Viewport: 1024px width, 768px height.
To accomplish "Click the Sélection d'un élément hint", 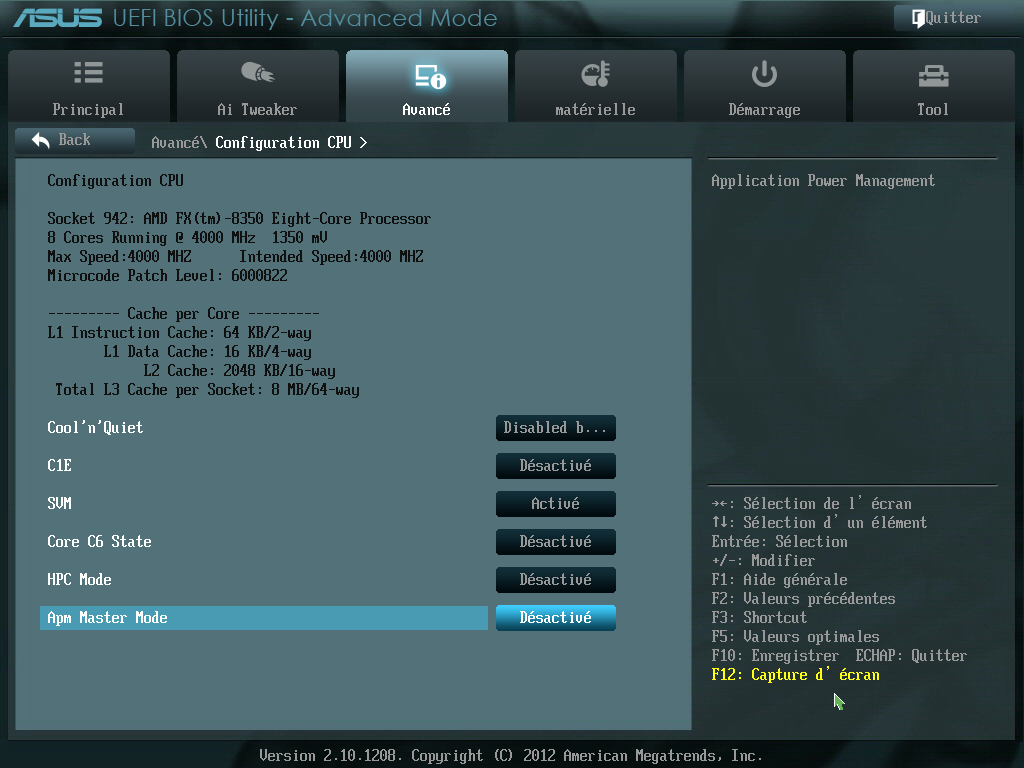I will [820, 522].
